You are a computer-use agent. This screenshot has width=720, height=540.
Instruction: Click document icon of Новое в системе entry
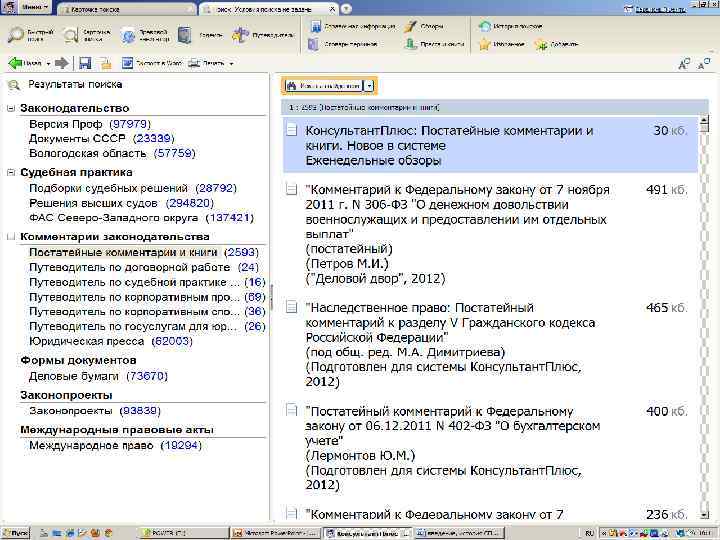(291, 130)
